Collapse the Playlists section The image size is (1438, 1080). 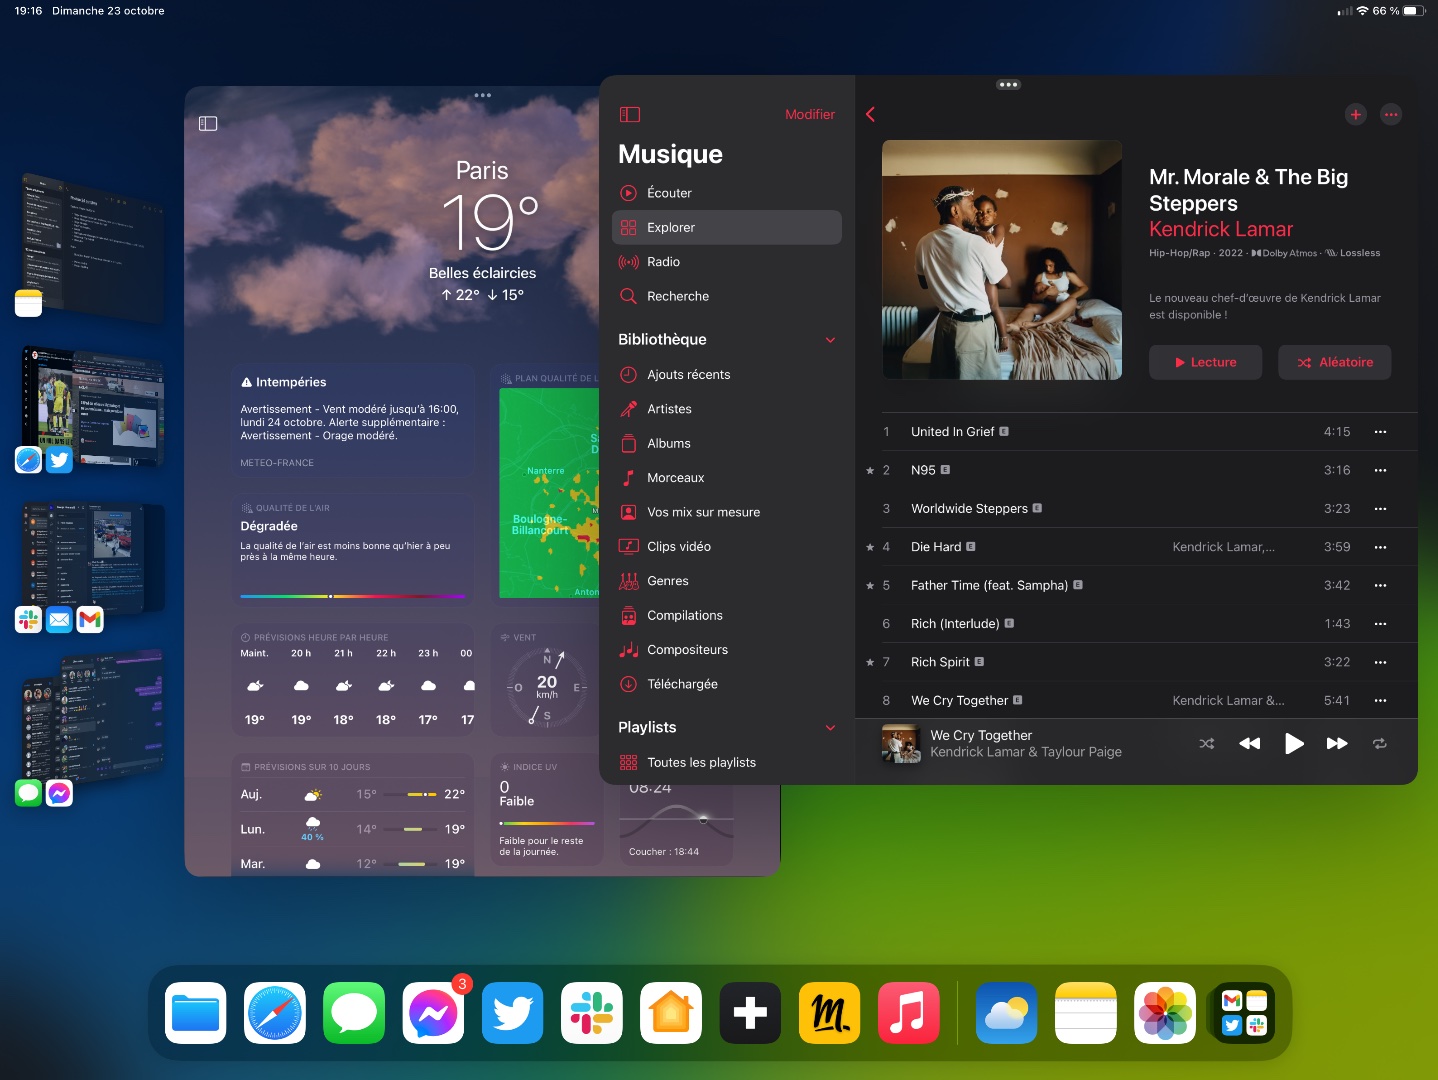pyautogui.click(x=830, y=728)
